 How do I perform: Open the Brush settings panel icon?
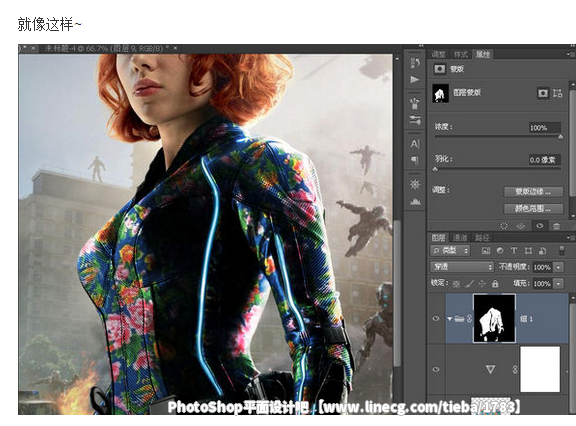coord(415,120)
